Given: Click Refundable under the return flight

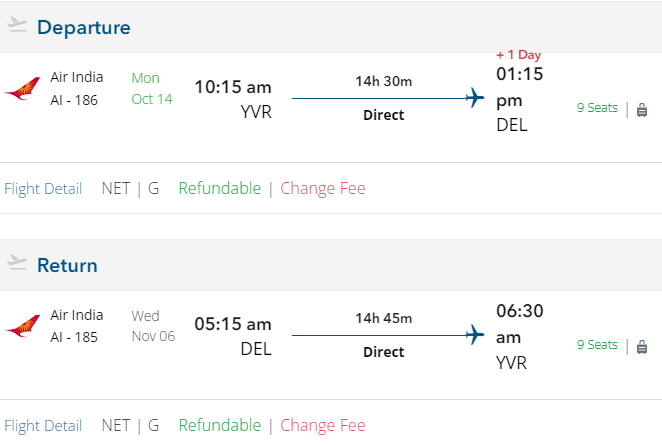Looking at the screenshot, I should [x=219, y=425].
